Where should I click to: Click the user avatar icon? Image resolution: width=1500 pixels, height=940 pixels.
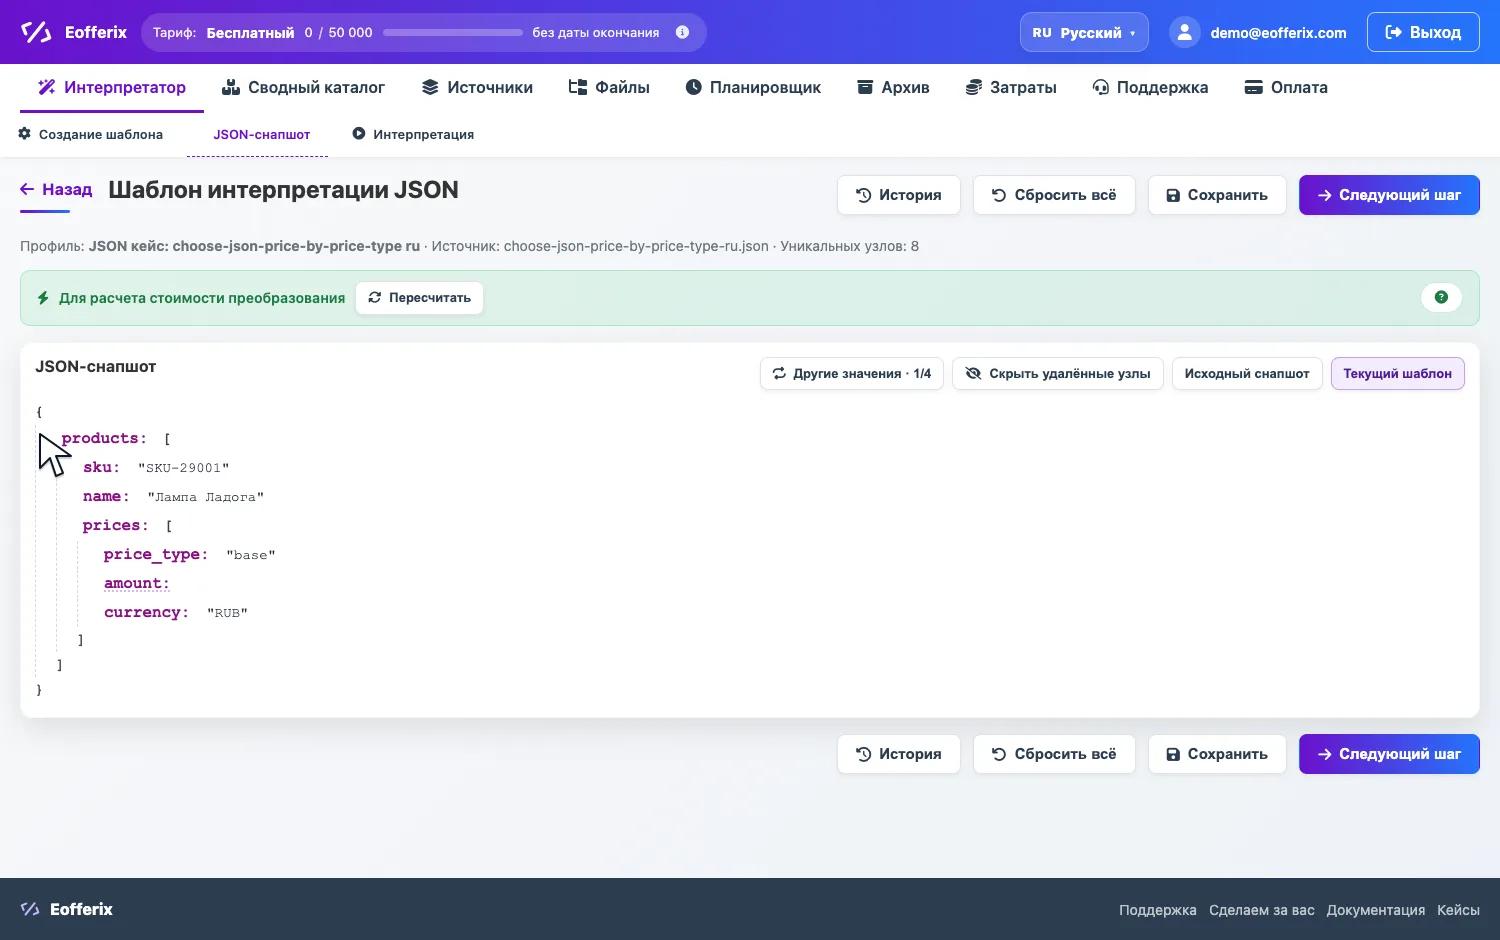point(1184,32)
